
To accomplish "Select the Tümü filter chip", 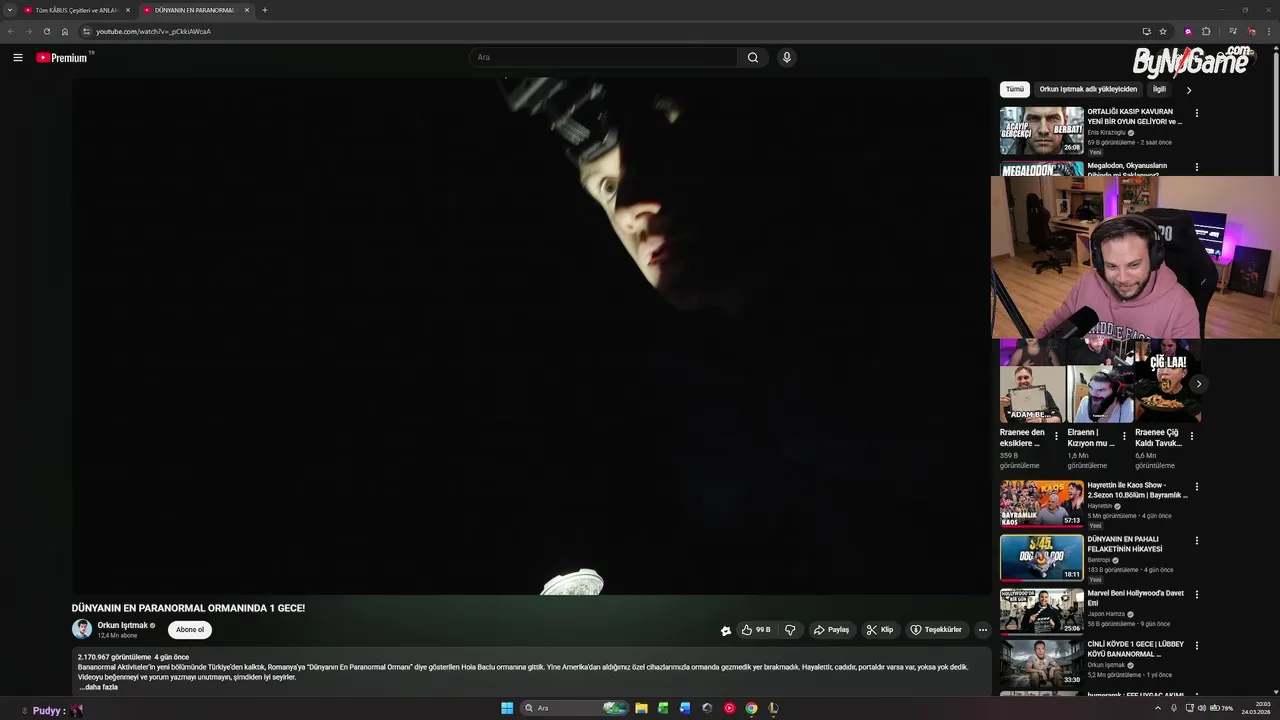I will 1015,89.
